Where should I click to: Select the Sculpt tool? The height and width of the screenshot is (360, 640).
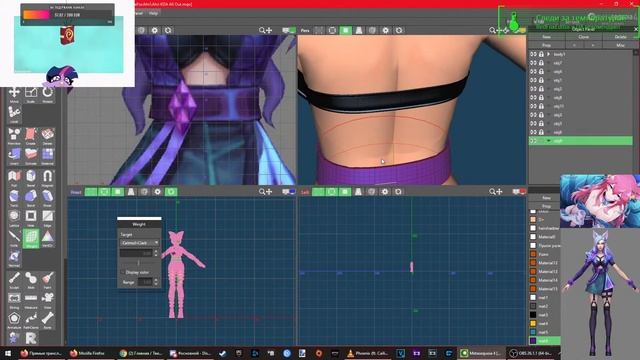coord(14,280)
